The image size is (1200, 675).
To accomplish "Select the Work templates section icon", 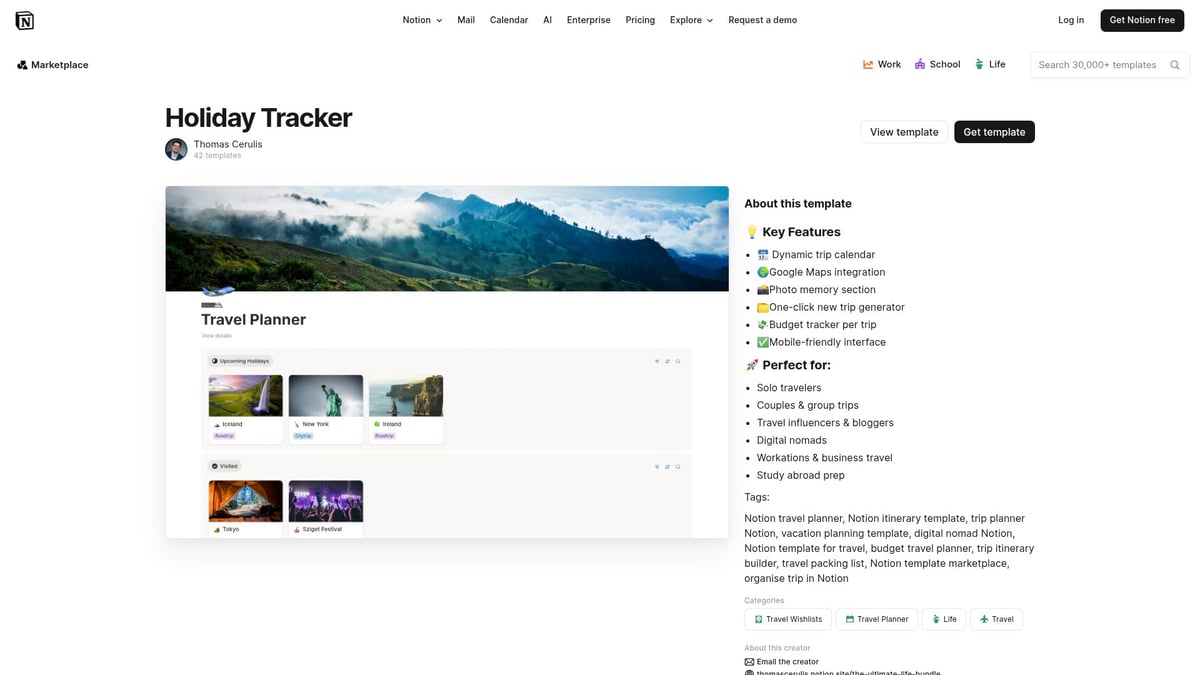I will pyautogui.click(x=869, y=64).
